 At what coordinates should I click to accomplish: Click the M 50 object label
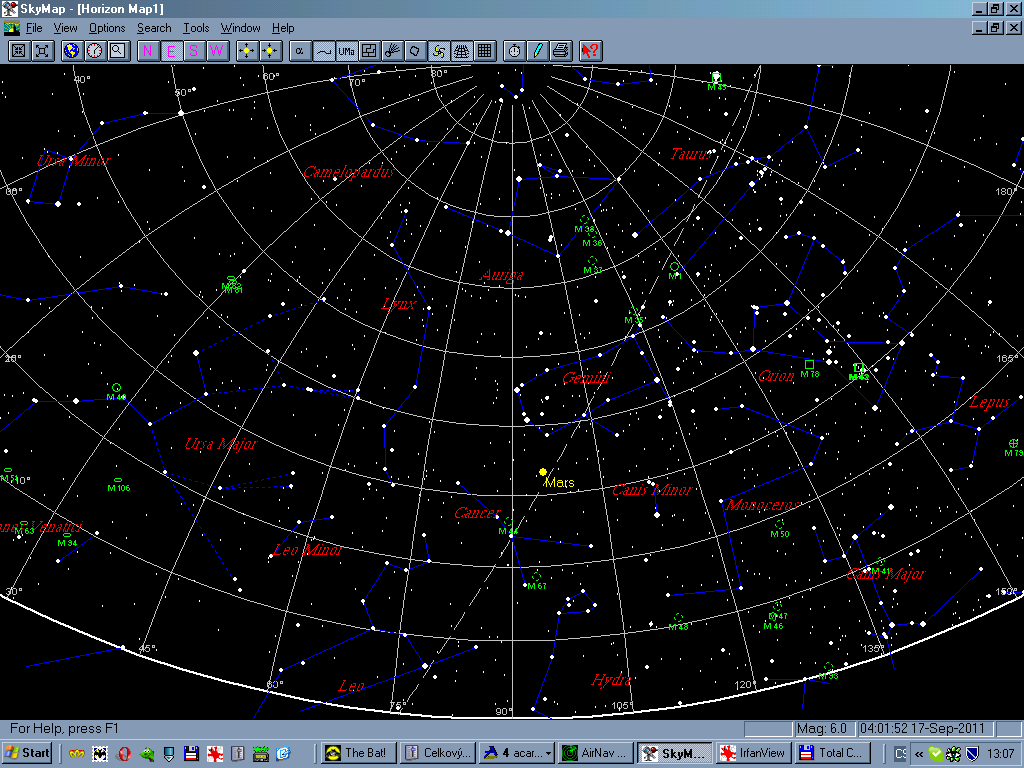(x=780, y=534)
